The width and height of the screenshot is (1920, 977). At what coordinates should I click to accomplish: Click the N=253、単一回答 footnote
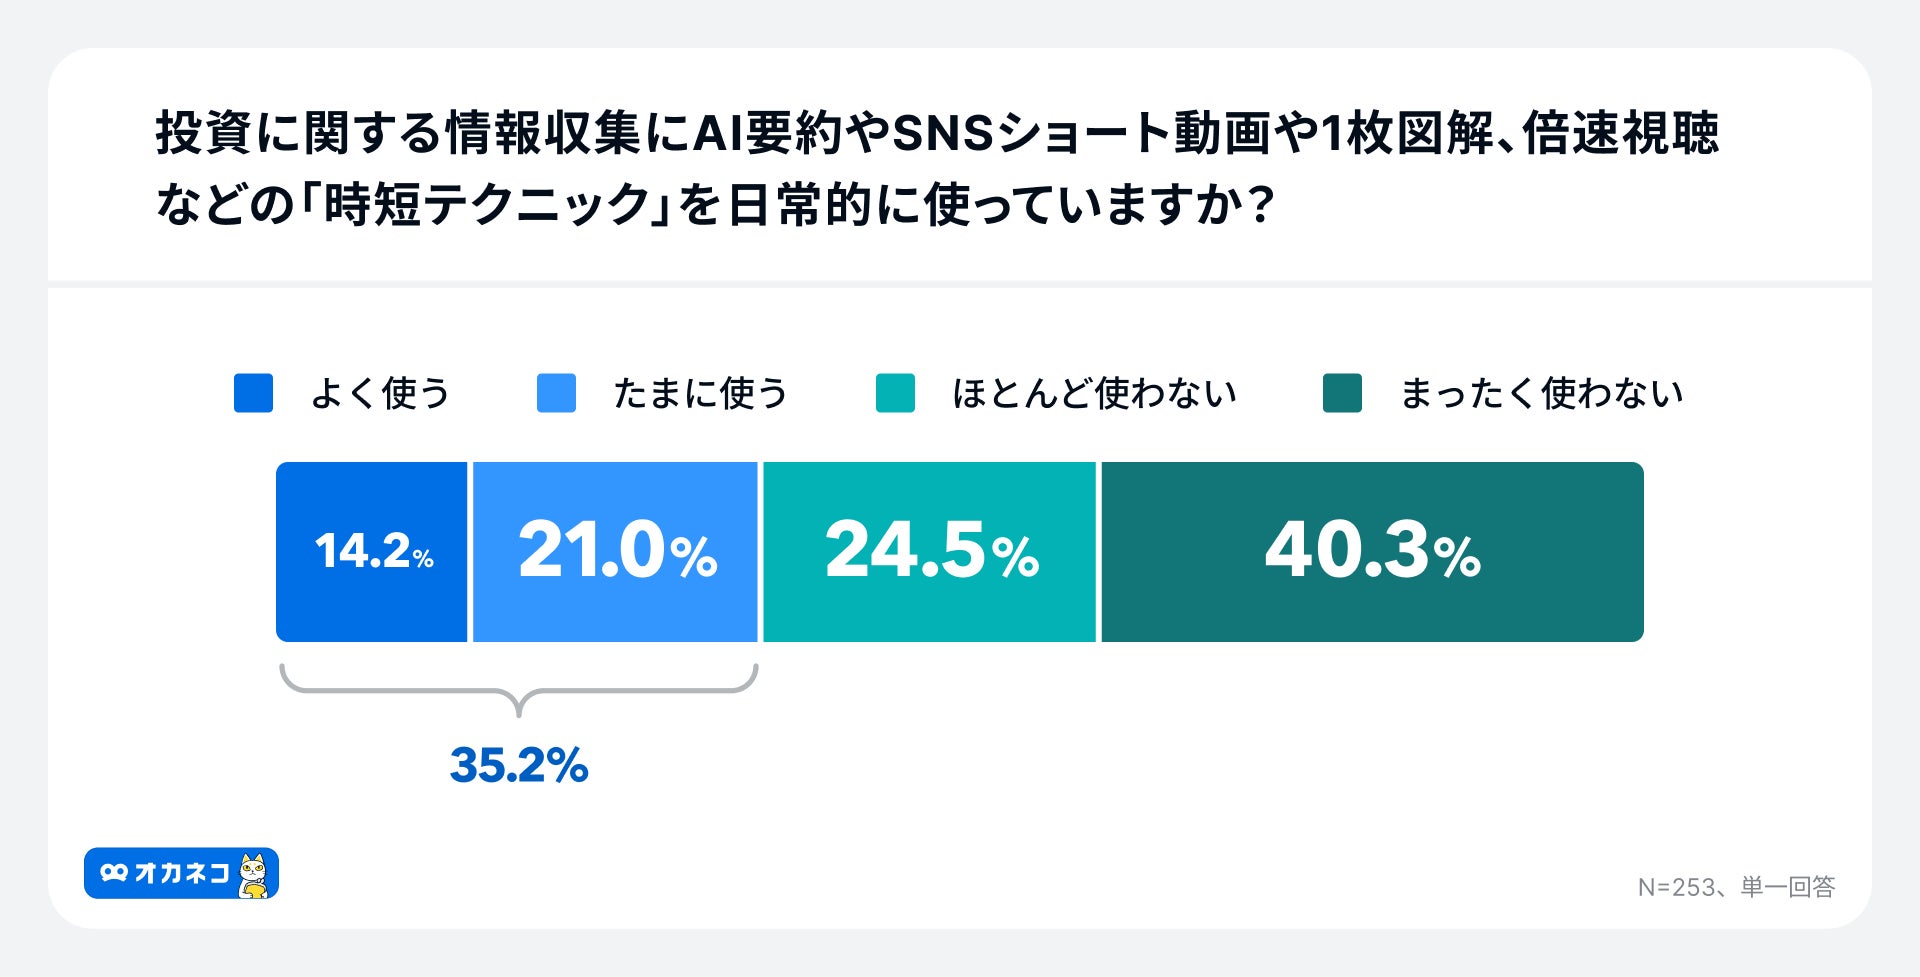click(x=1736, y=887)
